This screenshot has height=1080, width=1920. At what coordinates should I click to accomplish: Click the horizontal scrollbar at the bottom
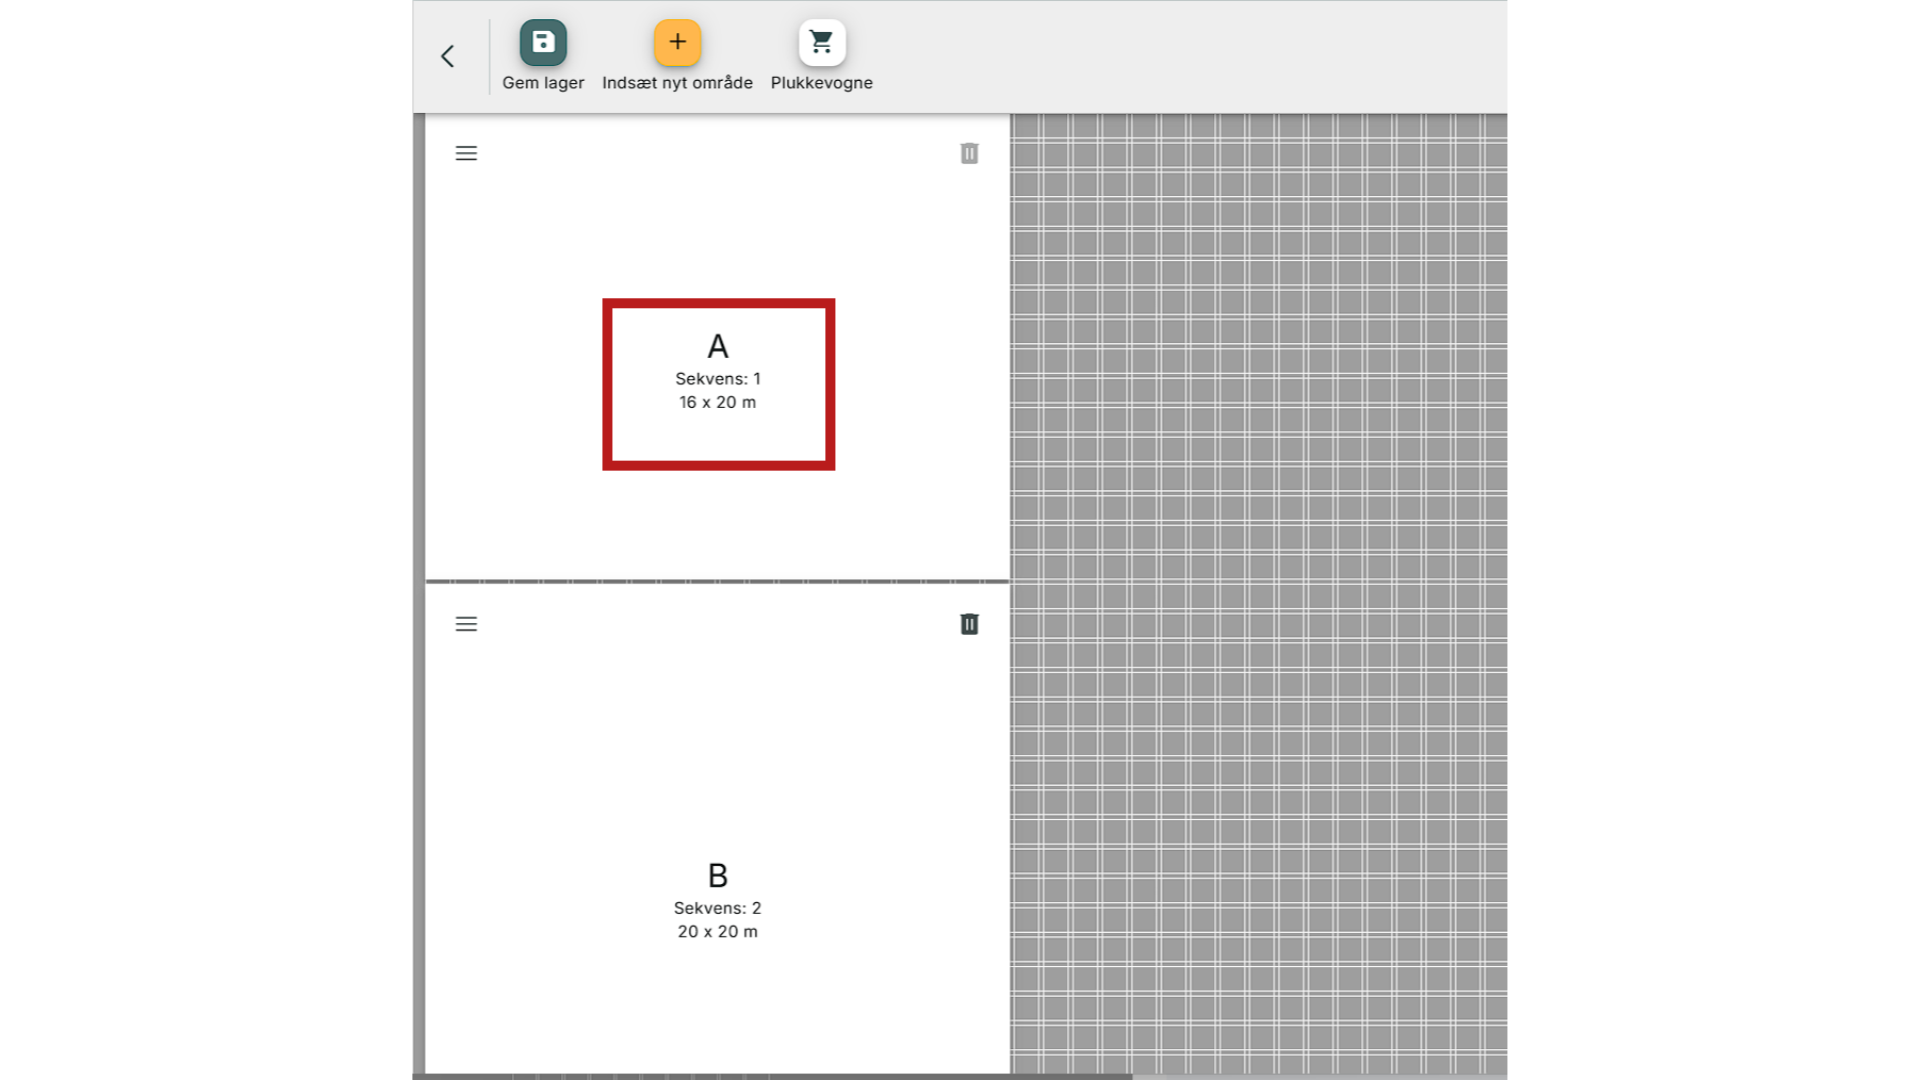click(x=772, y=1077)
